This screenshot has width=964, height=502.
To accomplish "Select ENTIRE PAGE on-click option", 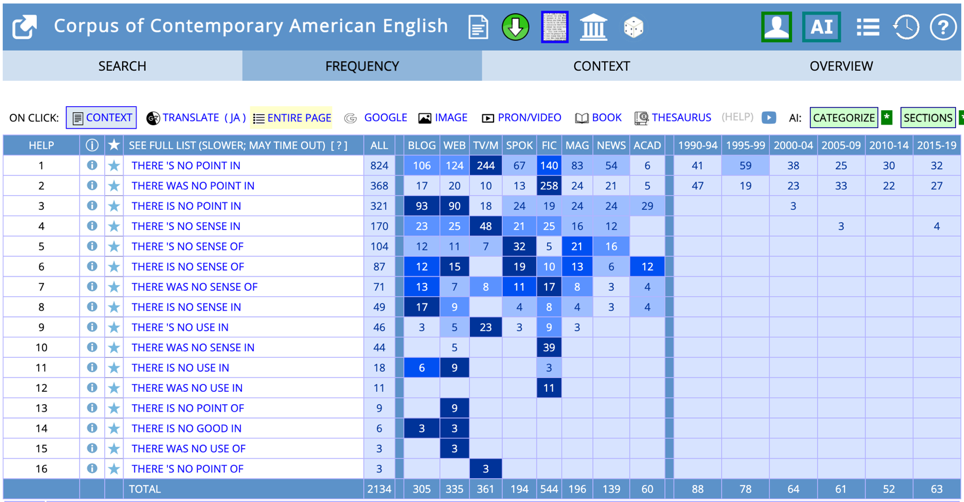I will (x=291, y=117).
